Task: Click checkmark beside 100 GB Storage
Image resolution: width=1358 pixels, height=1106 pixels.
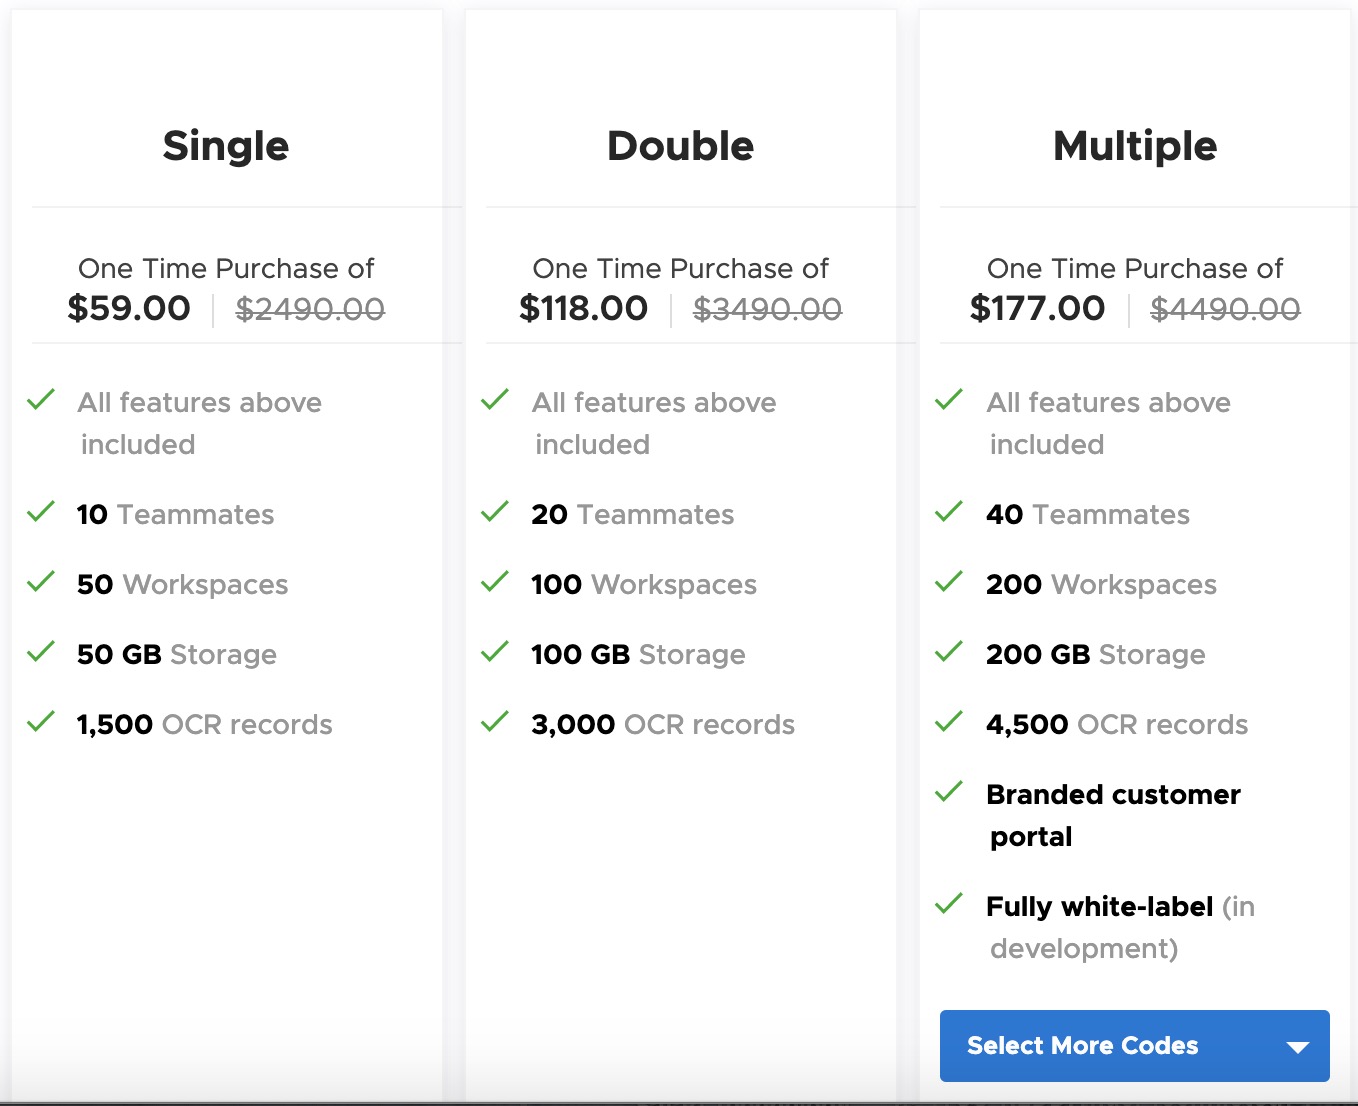Action: pyautogui.click(x=495, y=652)
